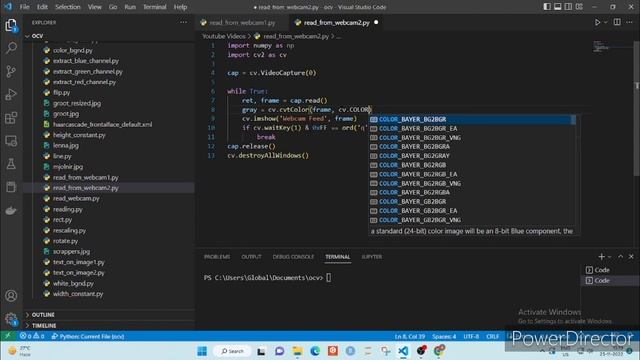The width and height of the screenshot is (640, 360).
Task: Toggle the secondary side bar layout icon
Action: (x=568, y=7)
